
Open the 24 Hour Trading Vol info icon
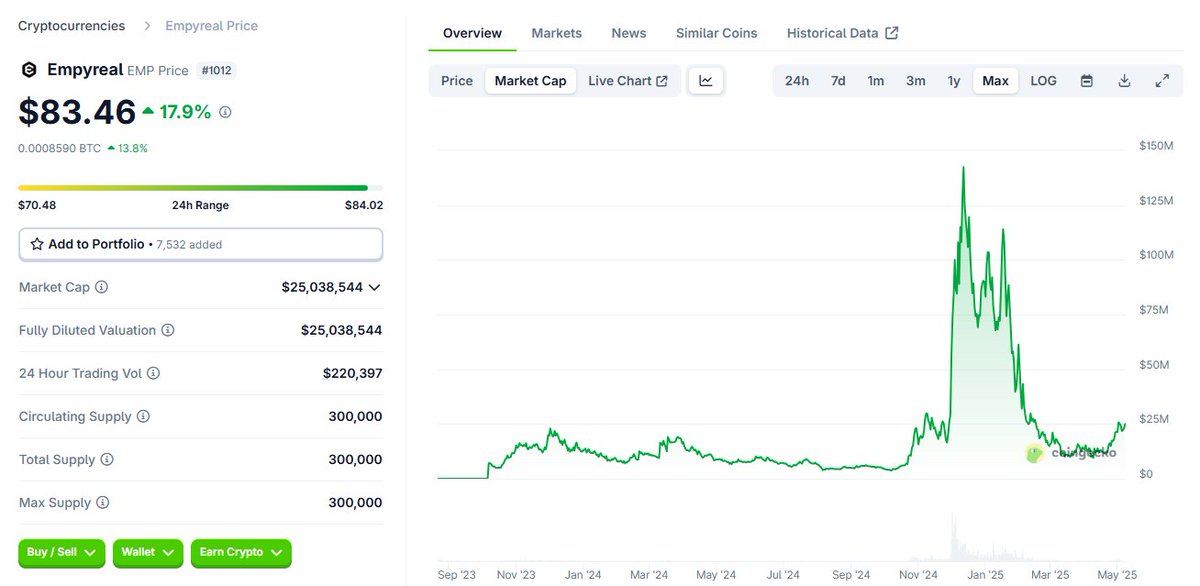click(153, 373)
